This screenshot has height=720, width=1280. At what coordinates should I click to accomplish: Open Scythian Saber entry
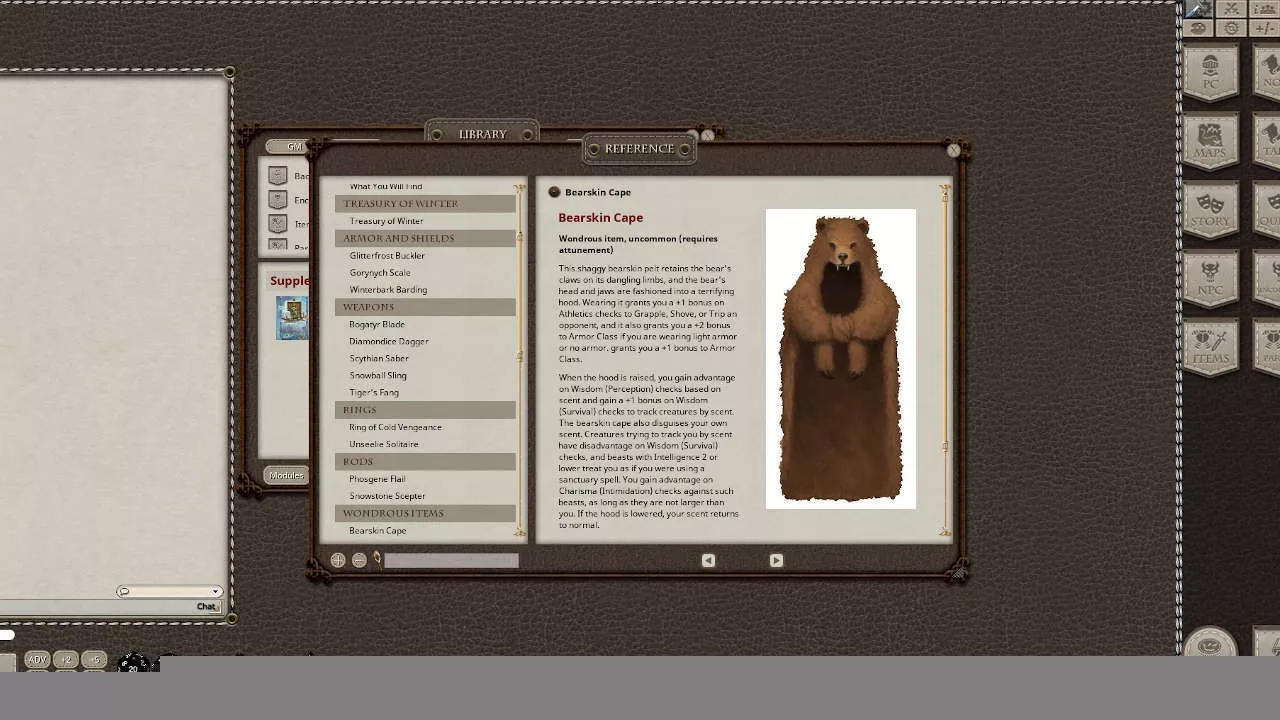pyautogui.click(x=379, y=358)
